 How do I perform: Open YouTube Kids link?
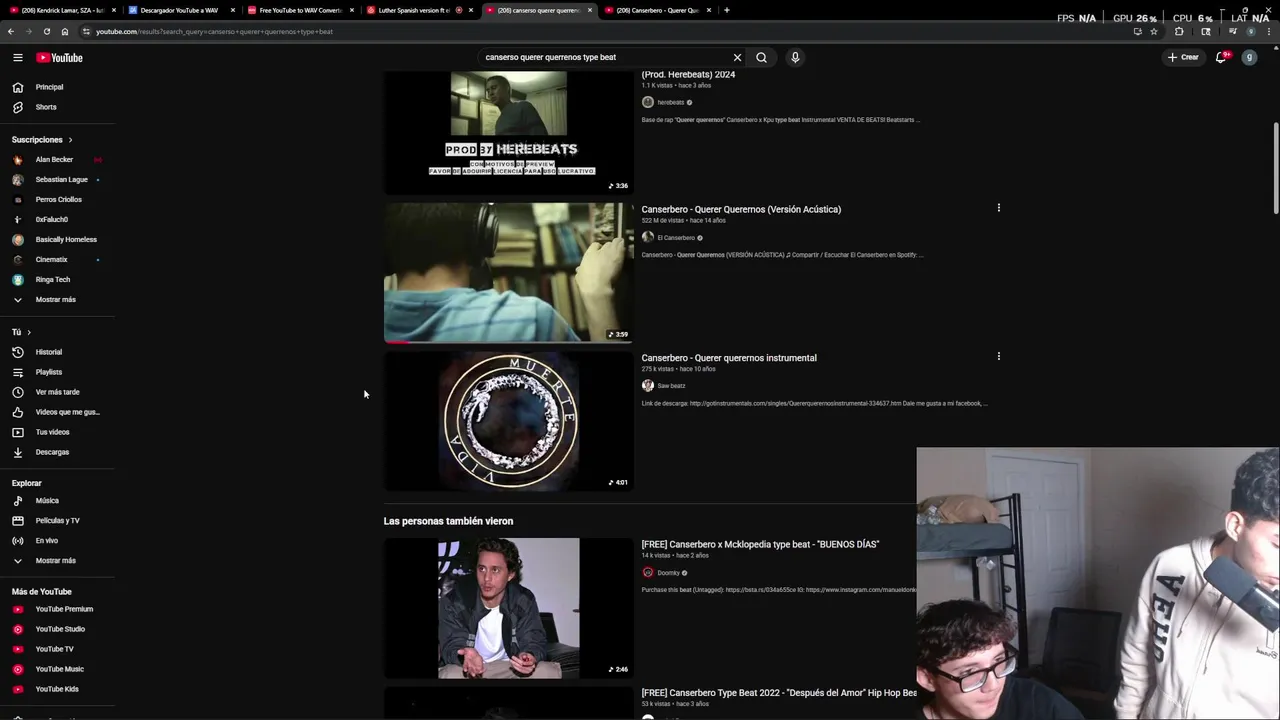point(57,689)
